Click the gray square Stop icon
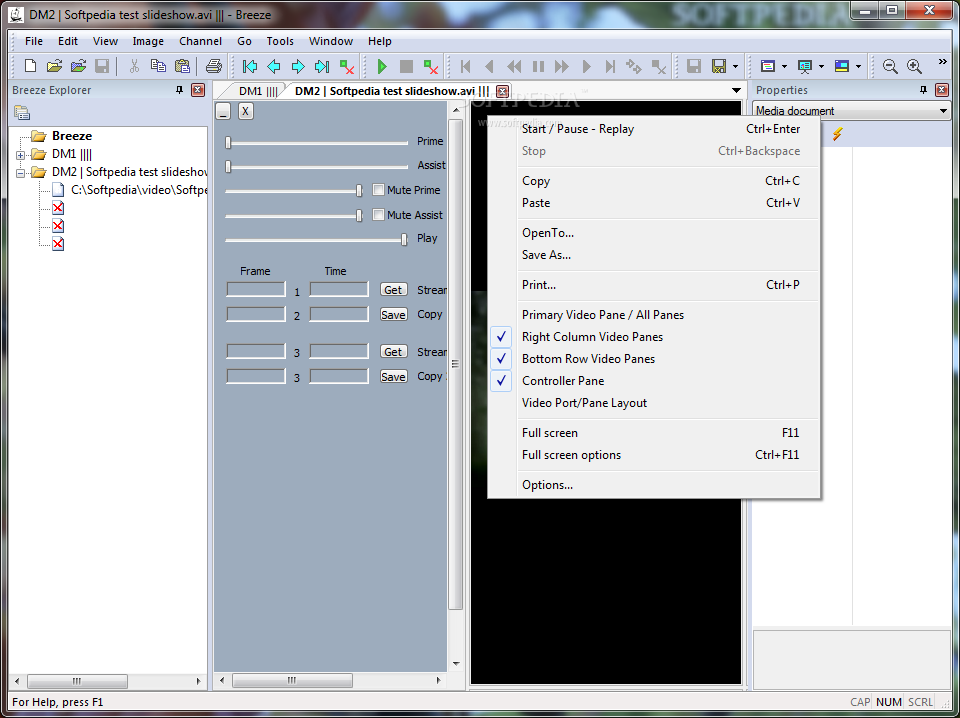Screen dimensions: 960x718 pyautogui.click(x=406, y=66)
